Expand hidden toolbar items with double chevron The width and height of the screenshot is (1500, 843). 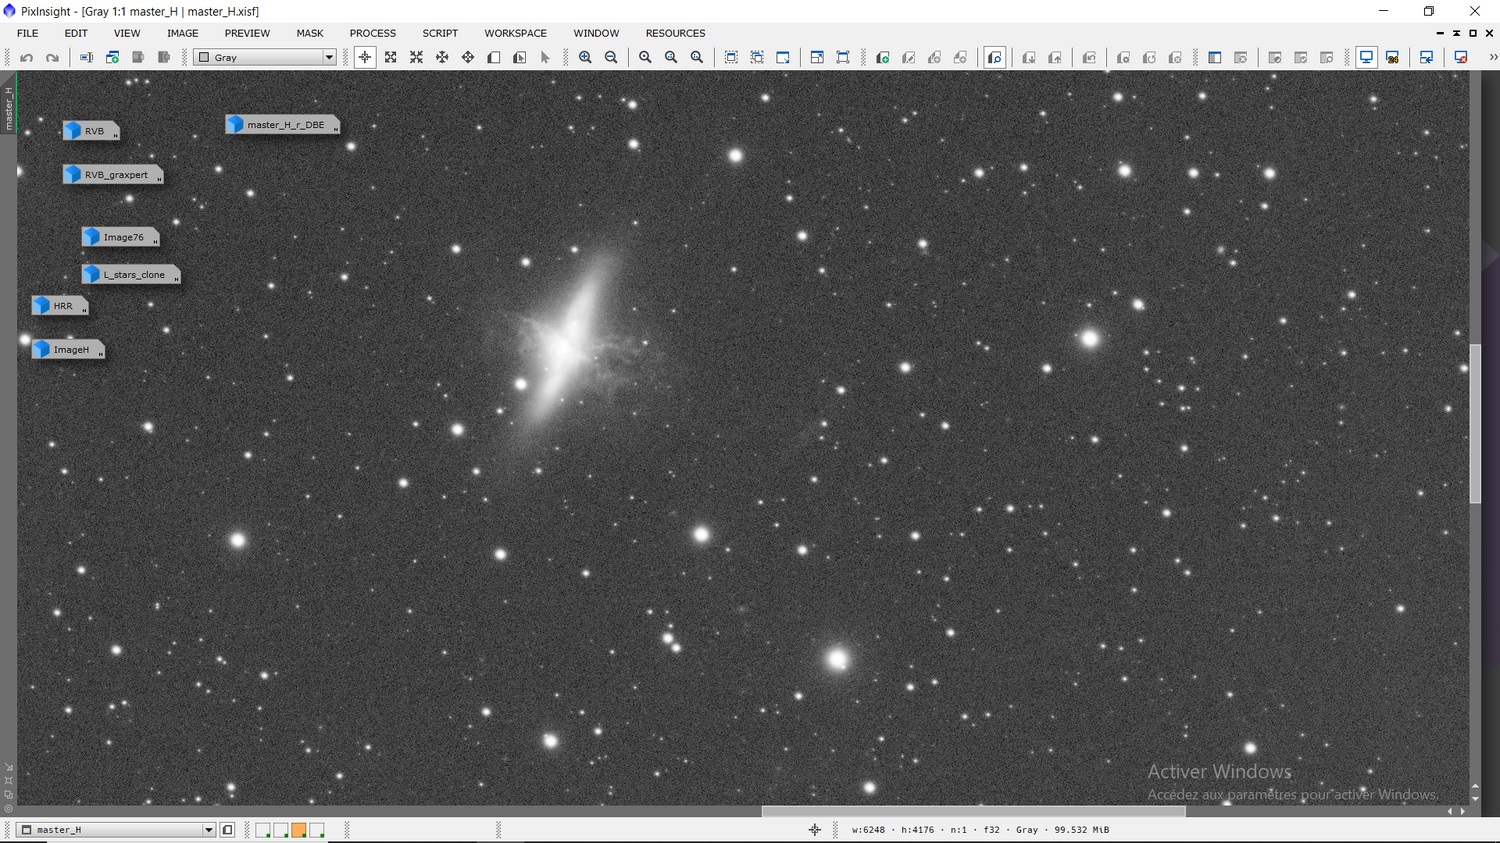click(1493, 58)
